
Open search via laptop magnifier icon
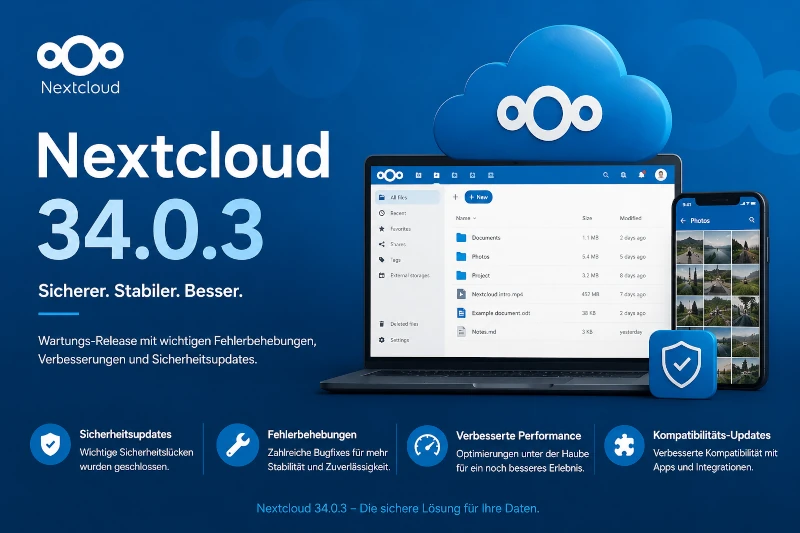click(x=606, y=175)
